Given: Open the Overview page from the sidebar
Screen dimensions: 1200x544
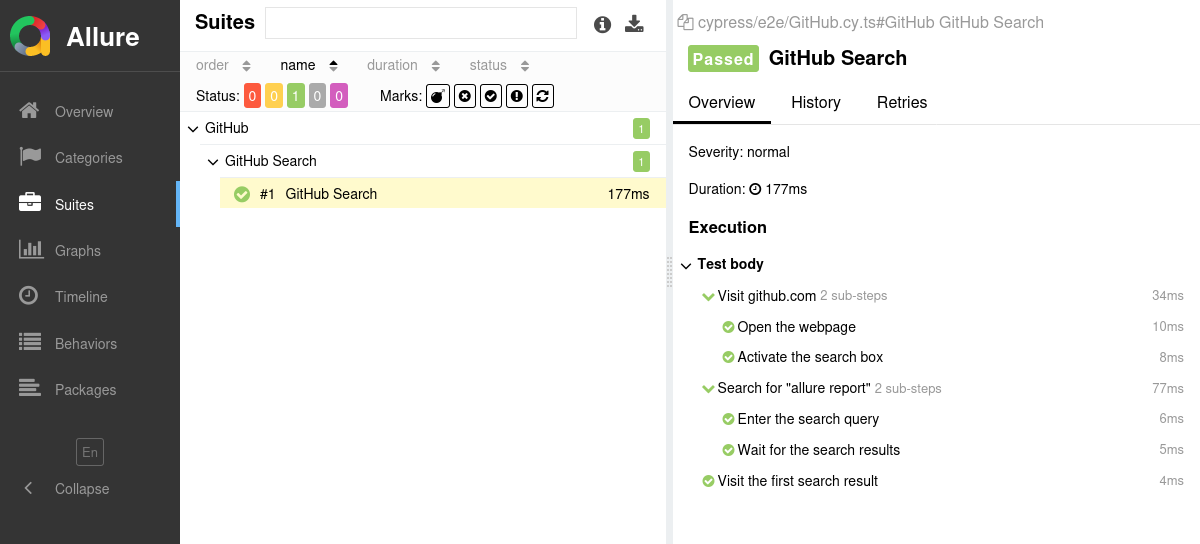Looking at the screenshot, I should point(84,112).
